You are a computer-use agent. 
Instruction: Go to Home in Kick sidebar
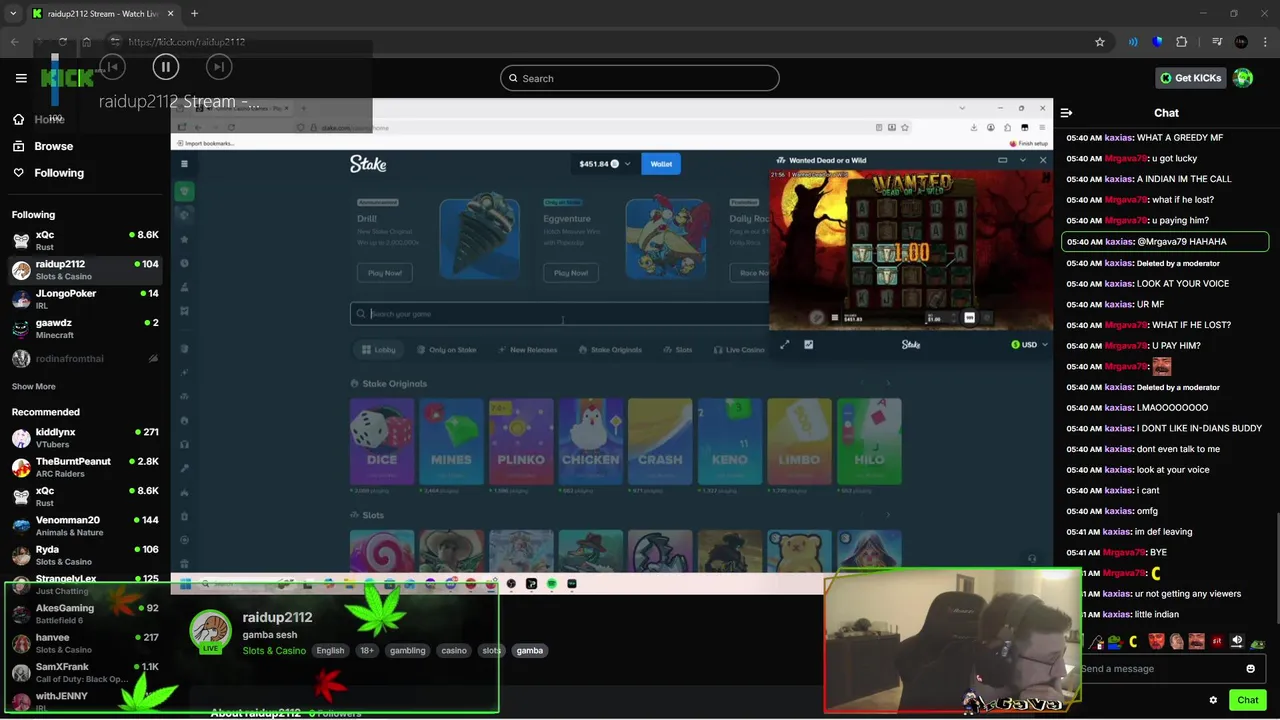[40, 119]
